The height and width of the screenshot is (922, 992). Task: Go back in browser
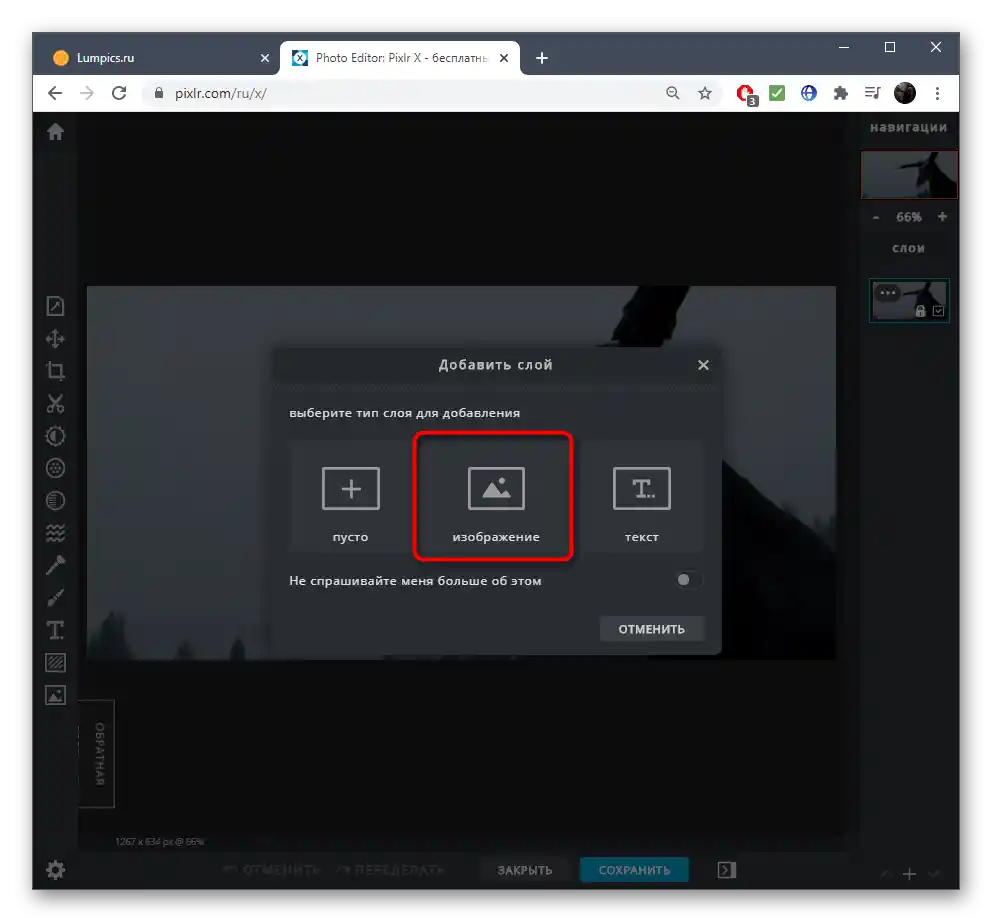point(55,93)
